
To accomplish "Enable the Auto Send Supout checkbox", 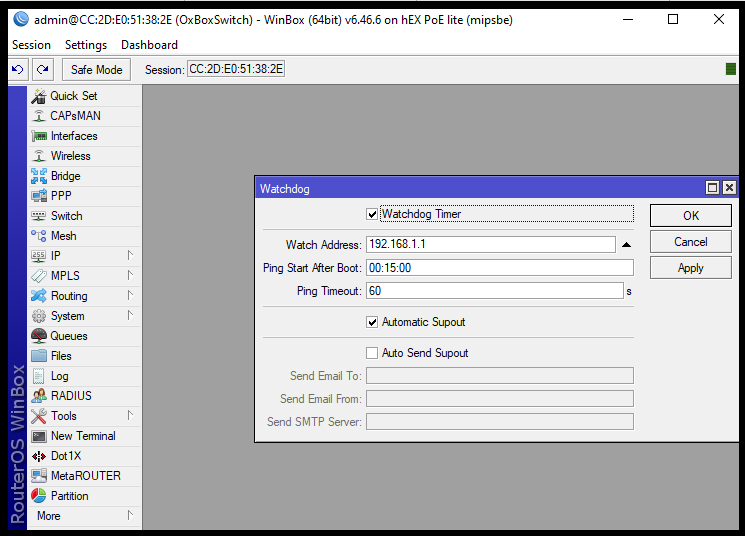I will [x=372, y=353].
